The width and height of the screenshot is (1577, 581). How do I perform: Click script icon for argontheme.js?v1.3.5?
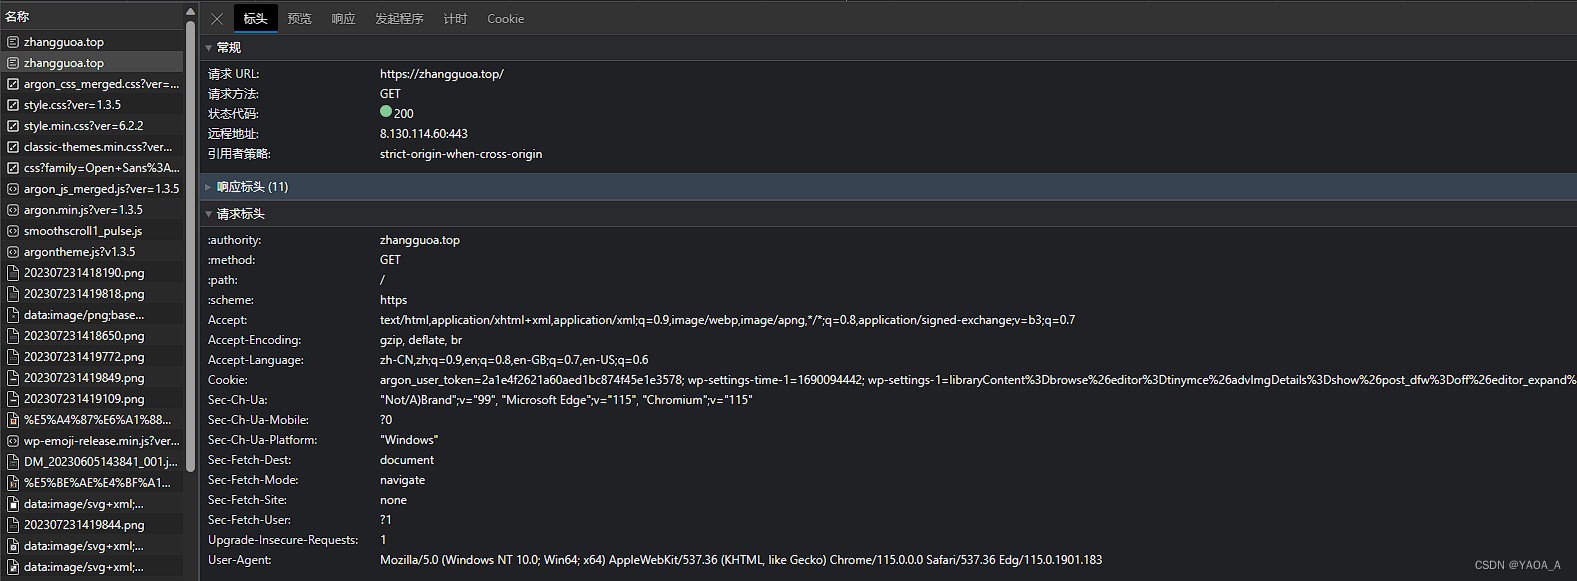pyautogui.click(x=13, y=252)
